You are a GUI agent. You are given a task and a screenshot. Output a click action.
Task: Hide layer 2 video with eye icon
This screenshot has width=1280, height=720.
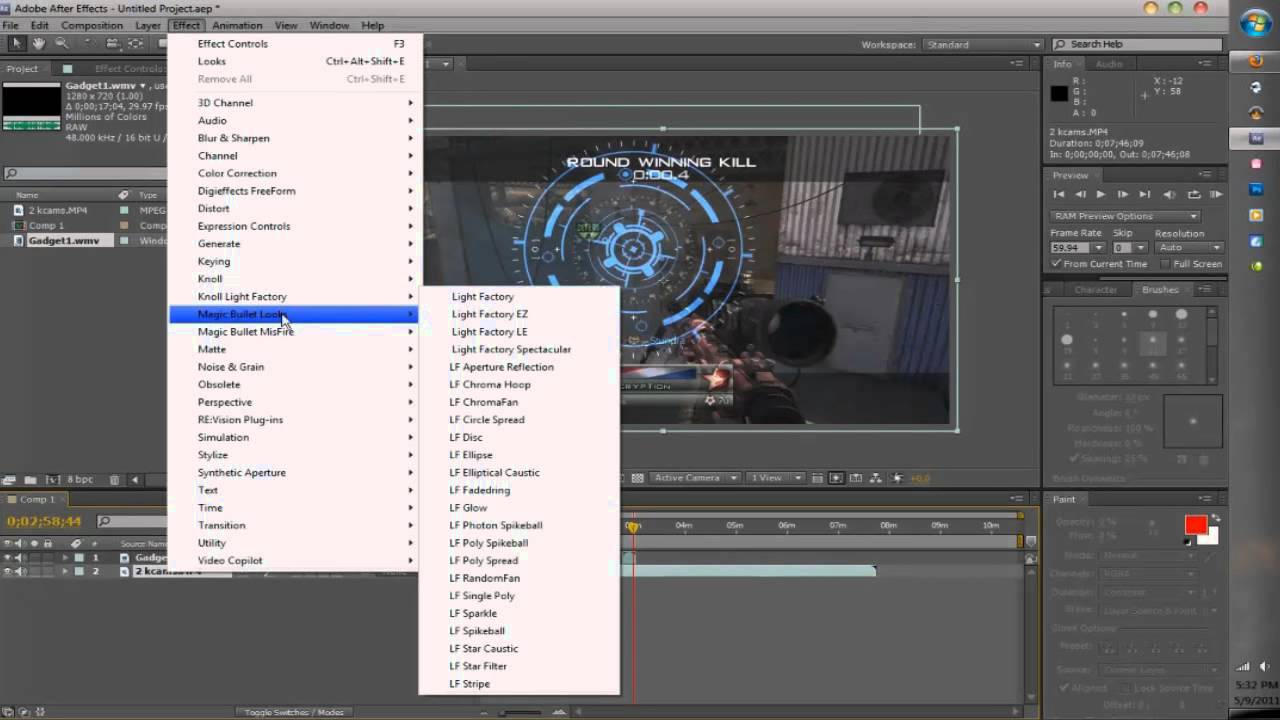point(8,572)
